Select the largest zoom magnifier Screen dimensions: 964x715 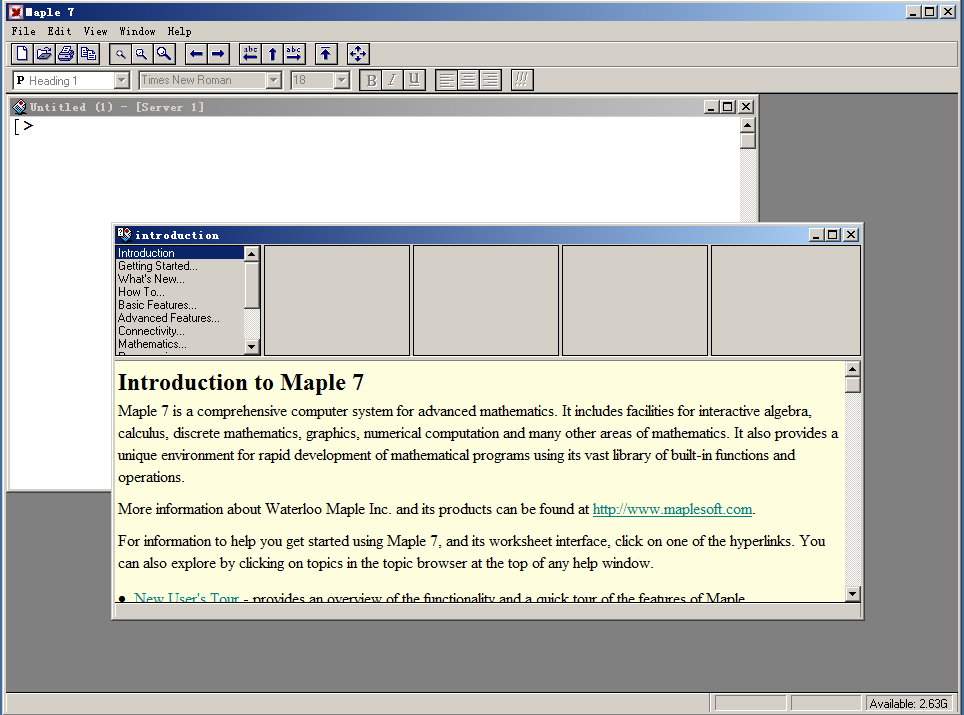164,54
